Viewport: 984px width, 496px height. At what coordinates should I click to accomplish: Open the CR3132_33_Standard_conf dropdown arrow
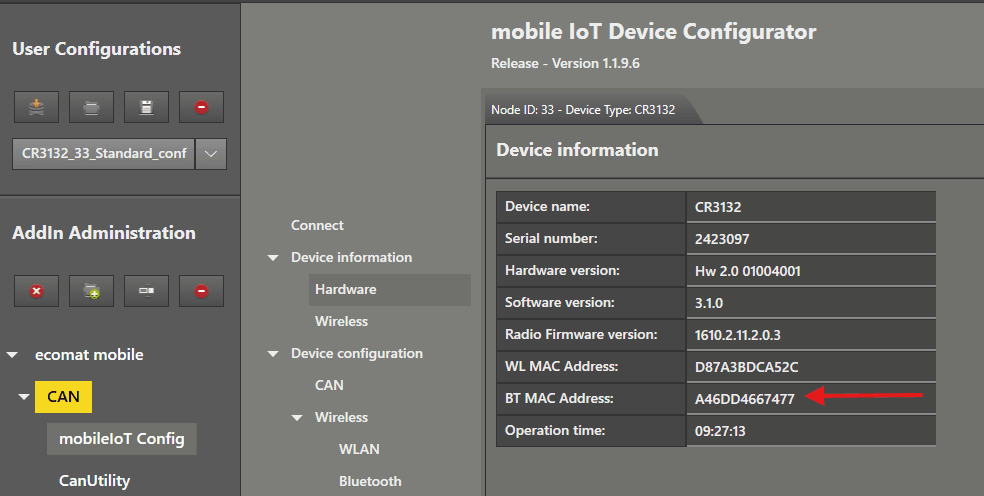click(210, 154)
